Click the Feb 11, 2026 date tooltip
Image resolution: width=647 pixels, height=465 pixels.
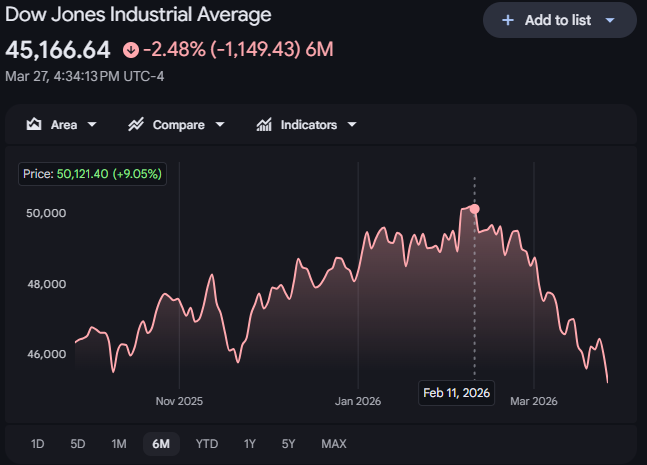456,393
